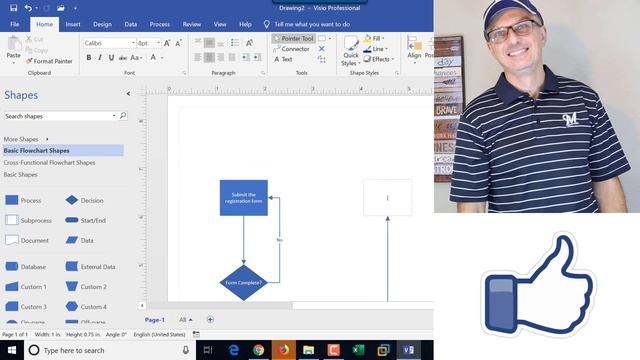Switch to the Process tab
640x360 pixels.
160,24
